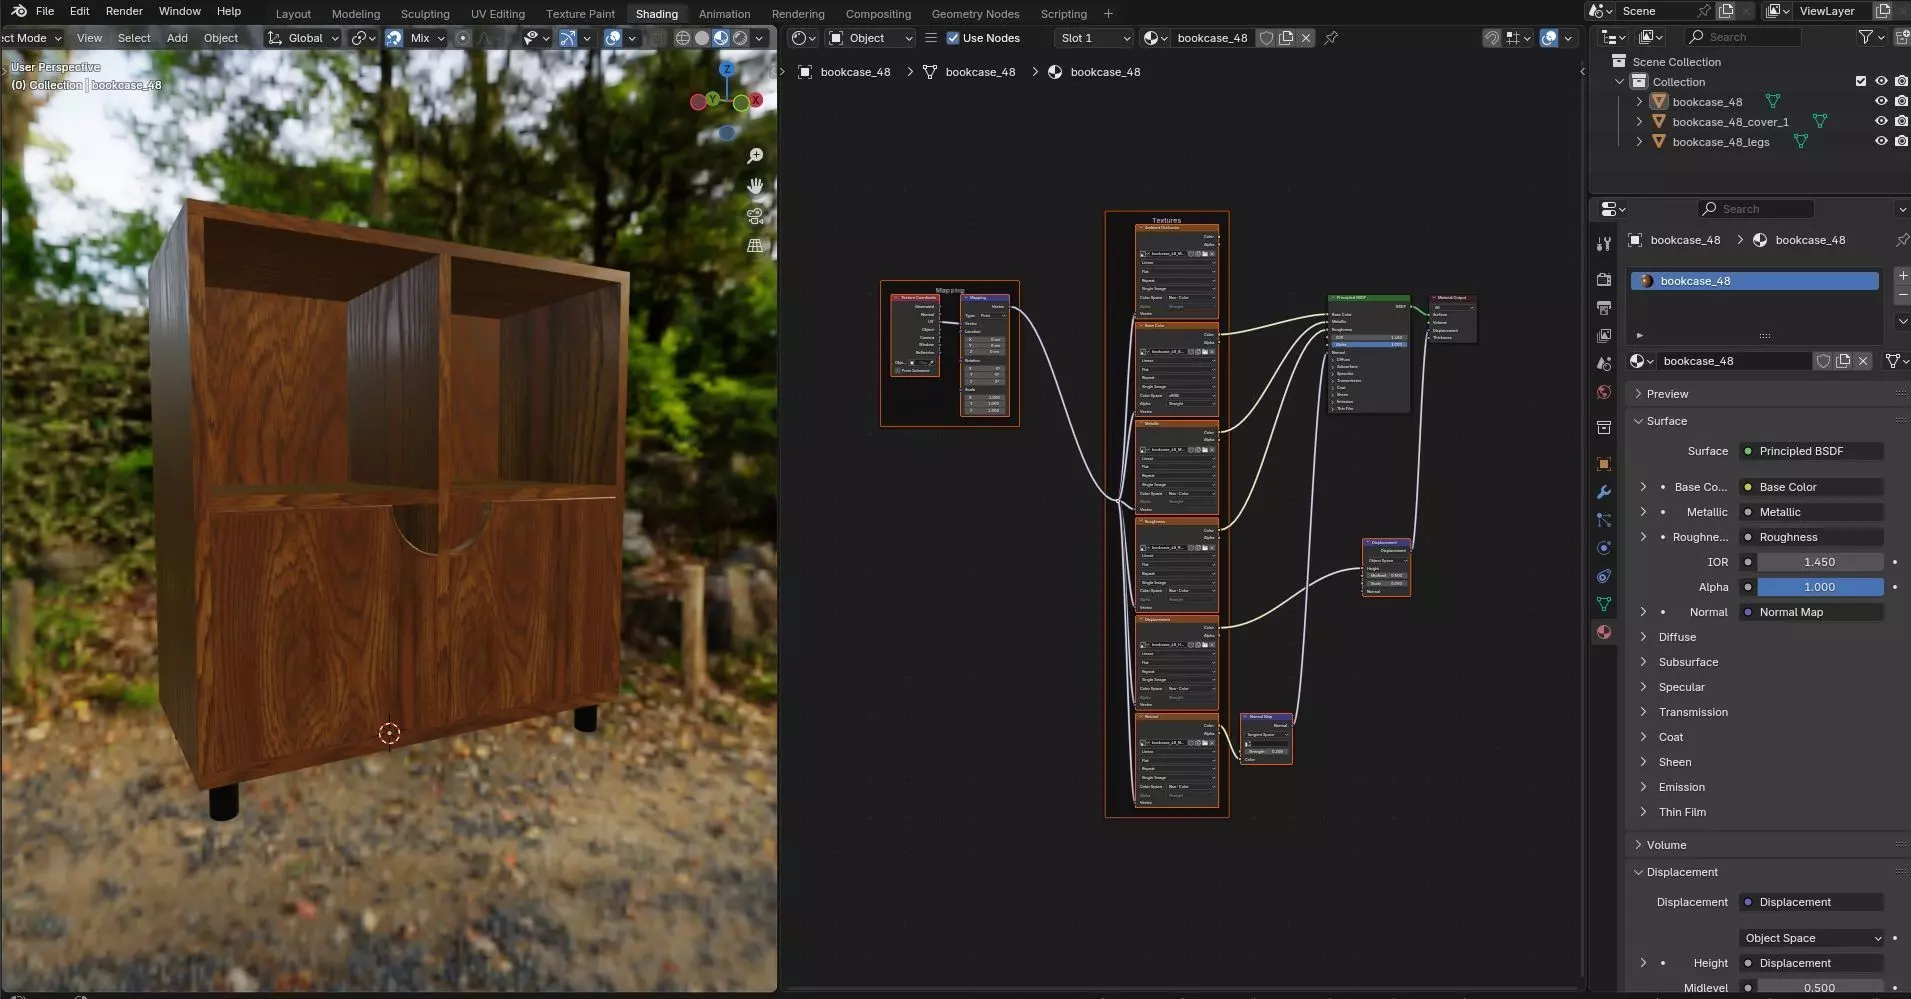
Task: Toggle Collection exclude checkbox in outliner
Action: coord(1861,82)
